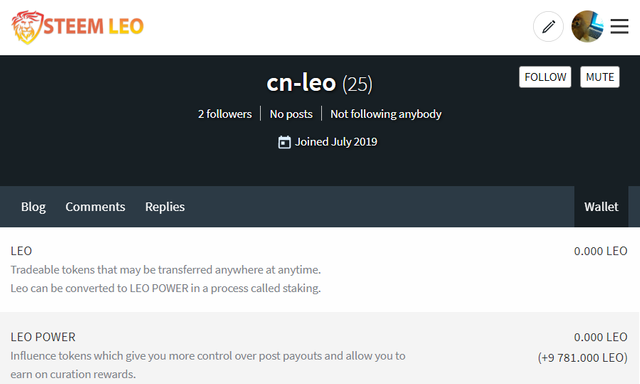This screenshot has width=640, height=384.
Task: Open the Wallet tab
Action: point(601,206)
